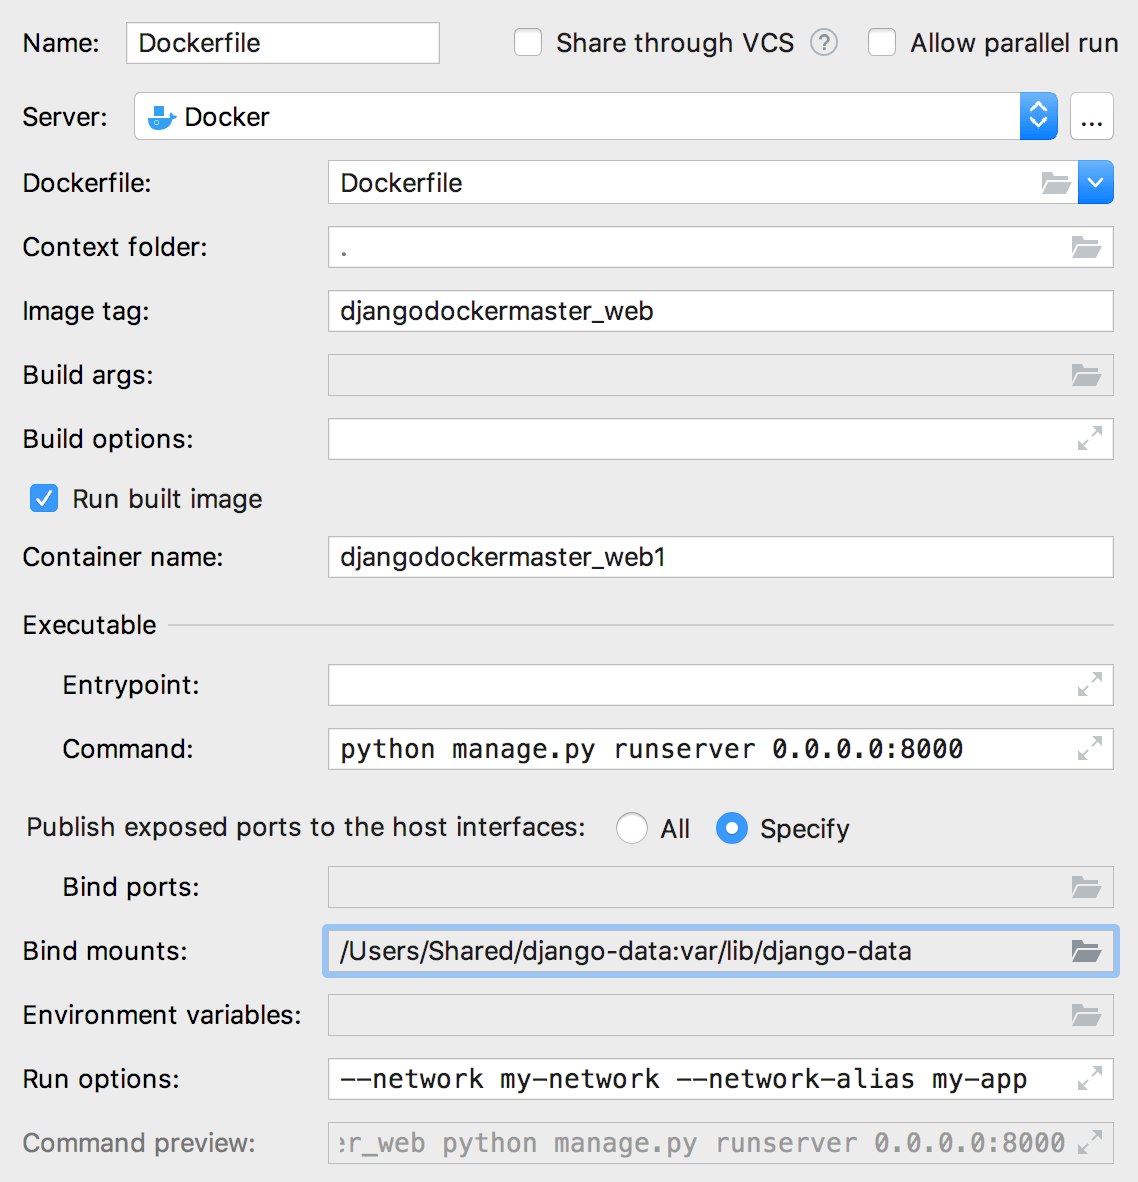This screenshot has height=1182, width=1138.
Task: Select the Specify ports radio button
Action: [732, 828]
